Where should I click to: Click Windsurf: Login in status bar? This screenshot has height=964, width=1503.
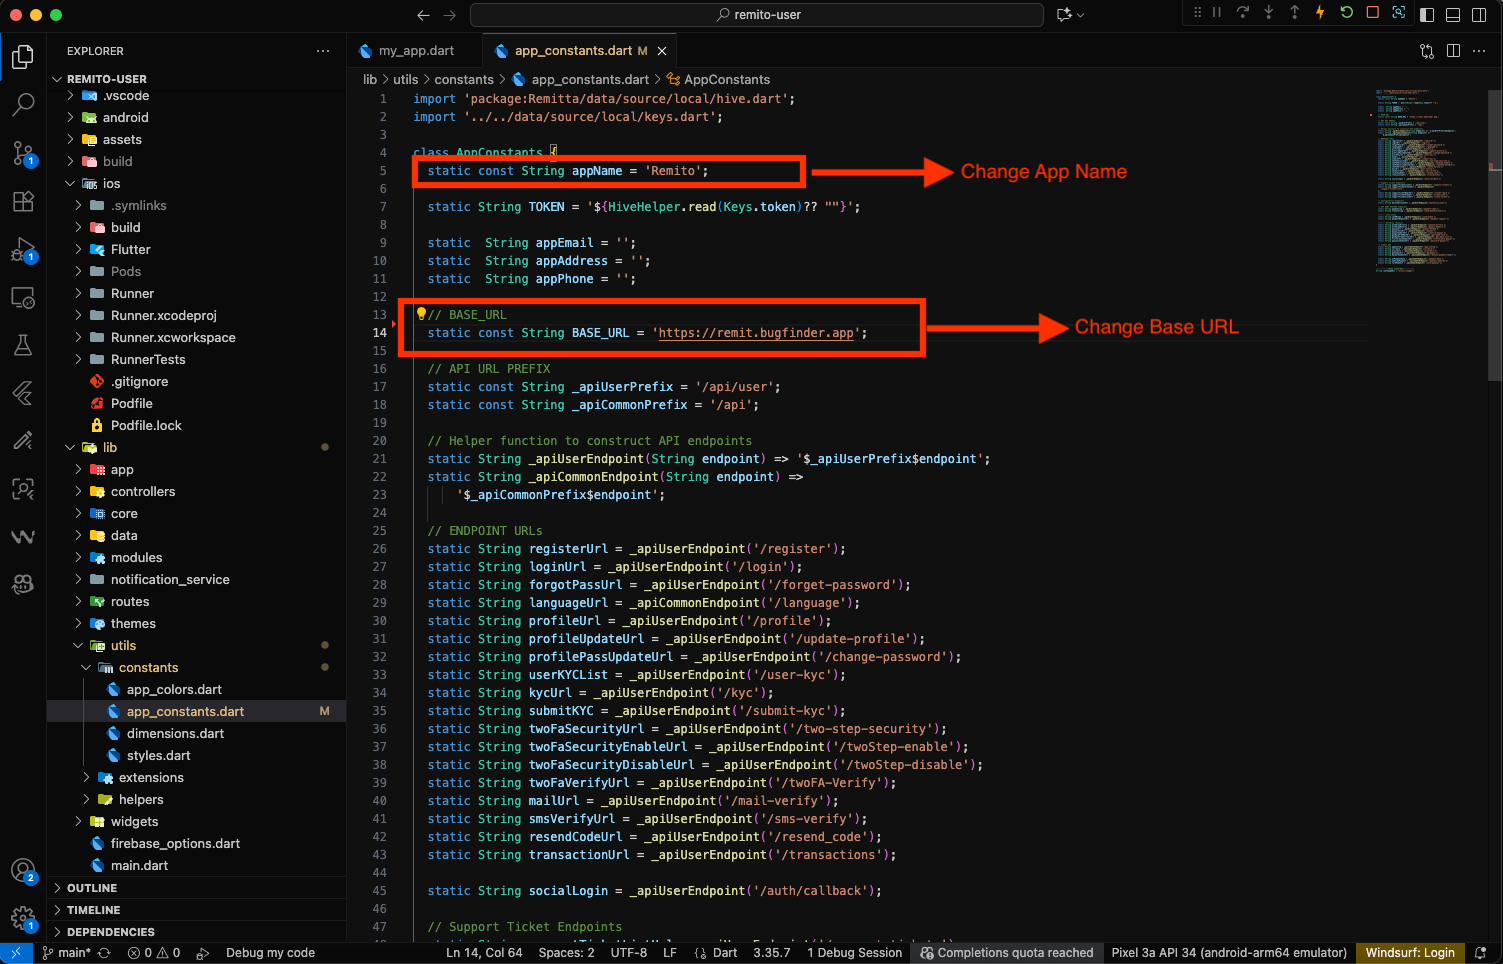click(1409, 953)
